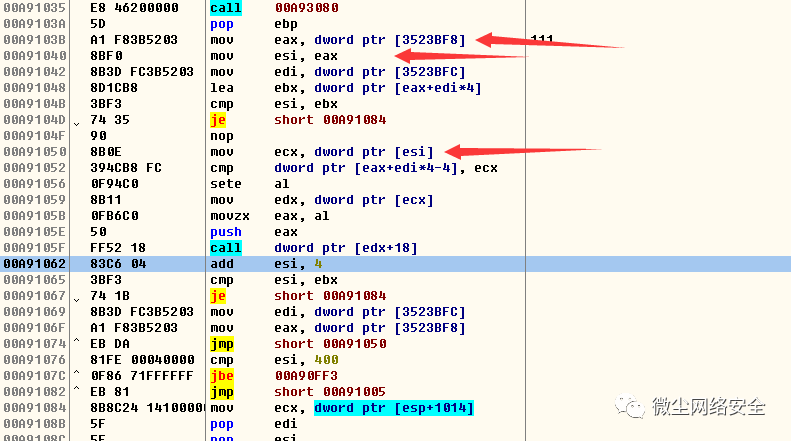Viewport: 791px width, 441px height.
Task: Click sete al instruction
Action: (x=250, y=184)
